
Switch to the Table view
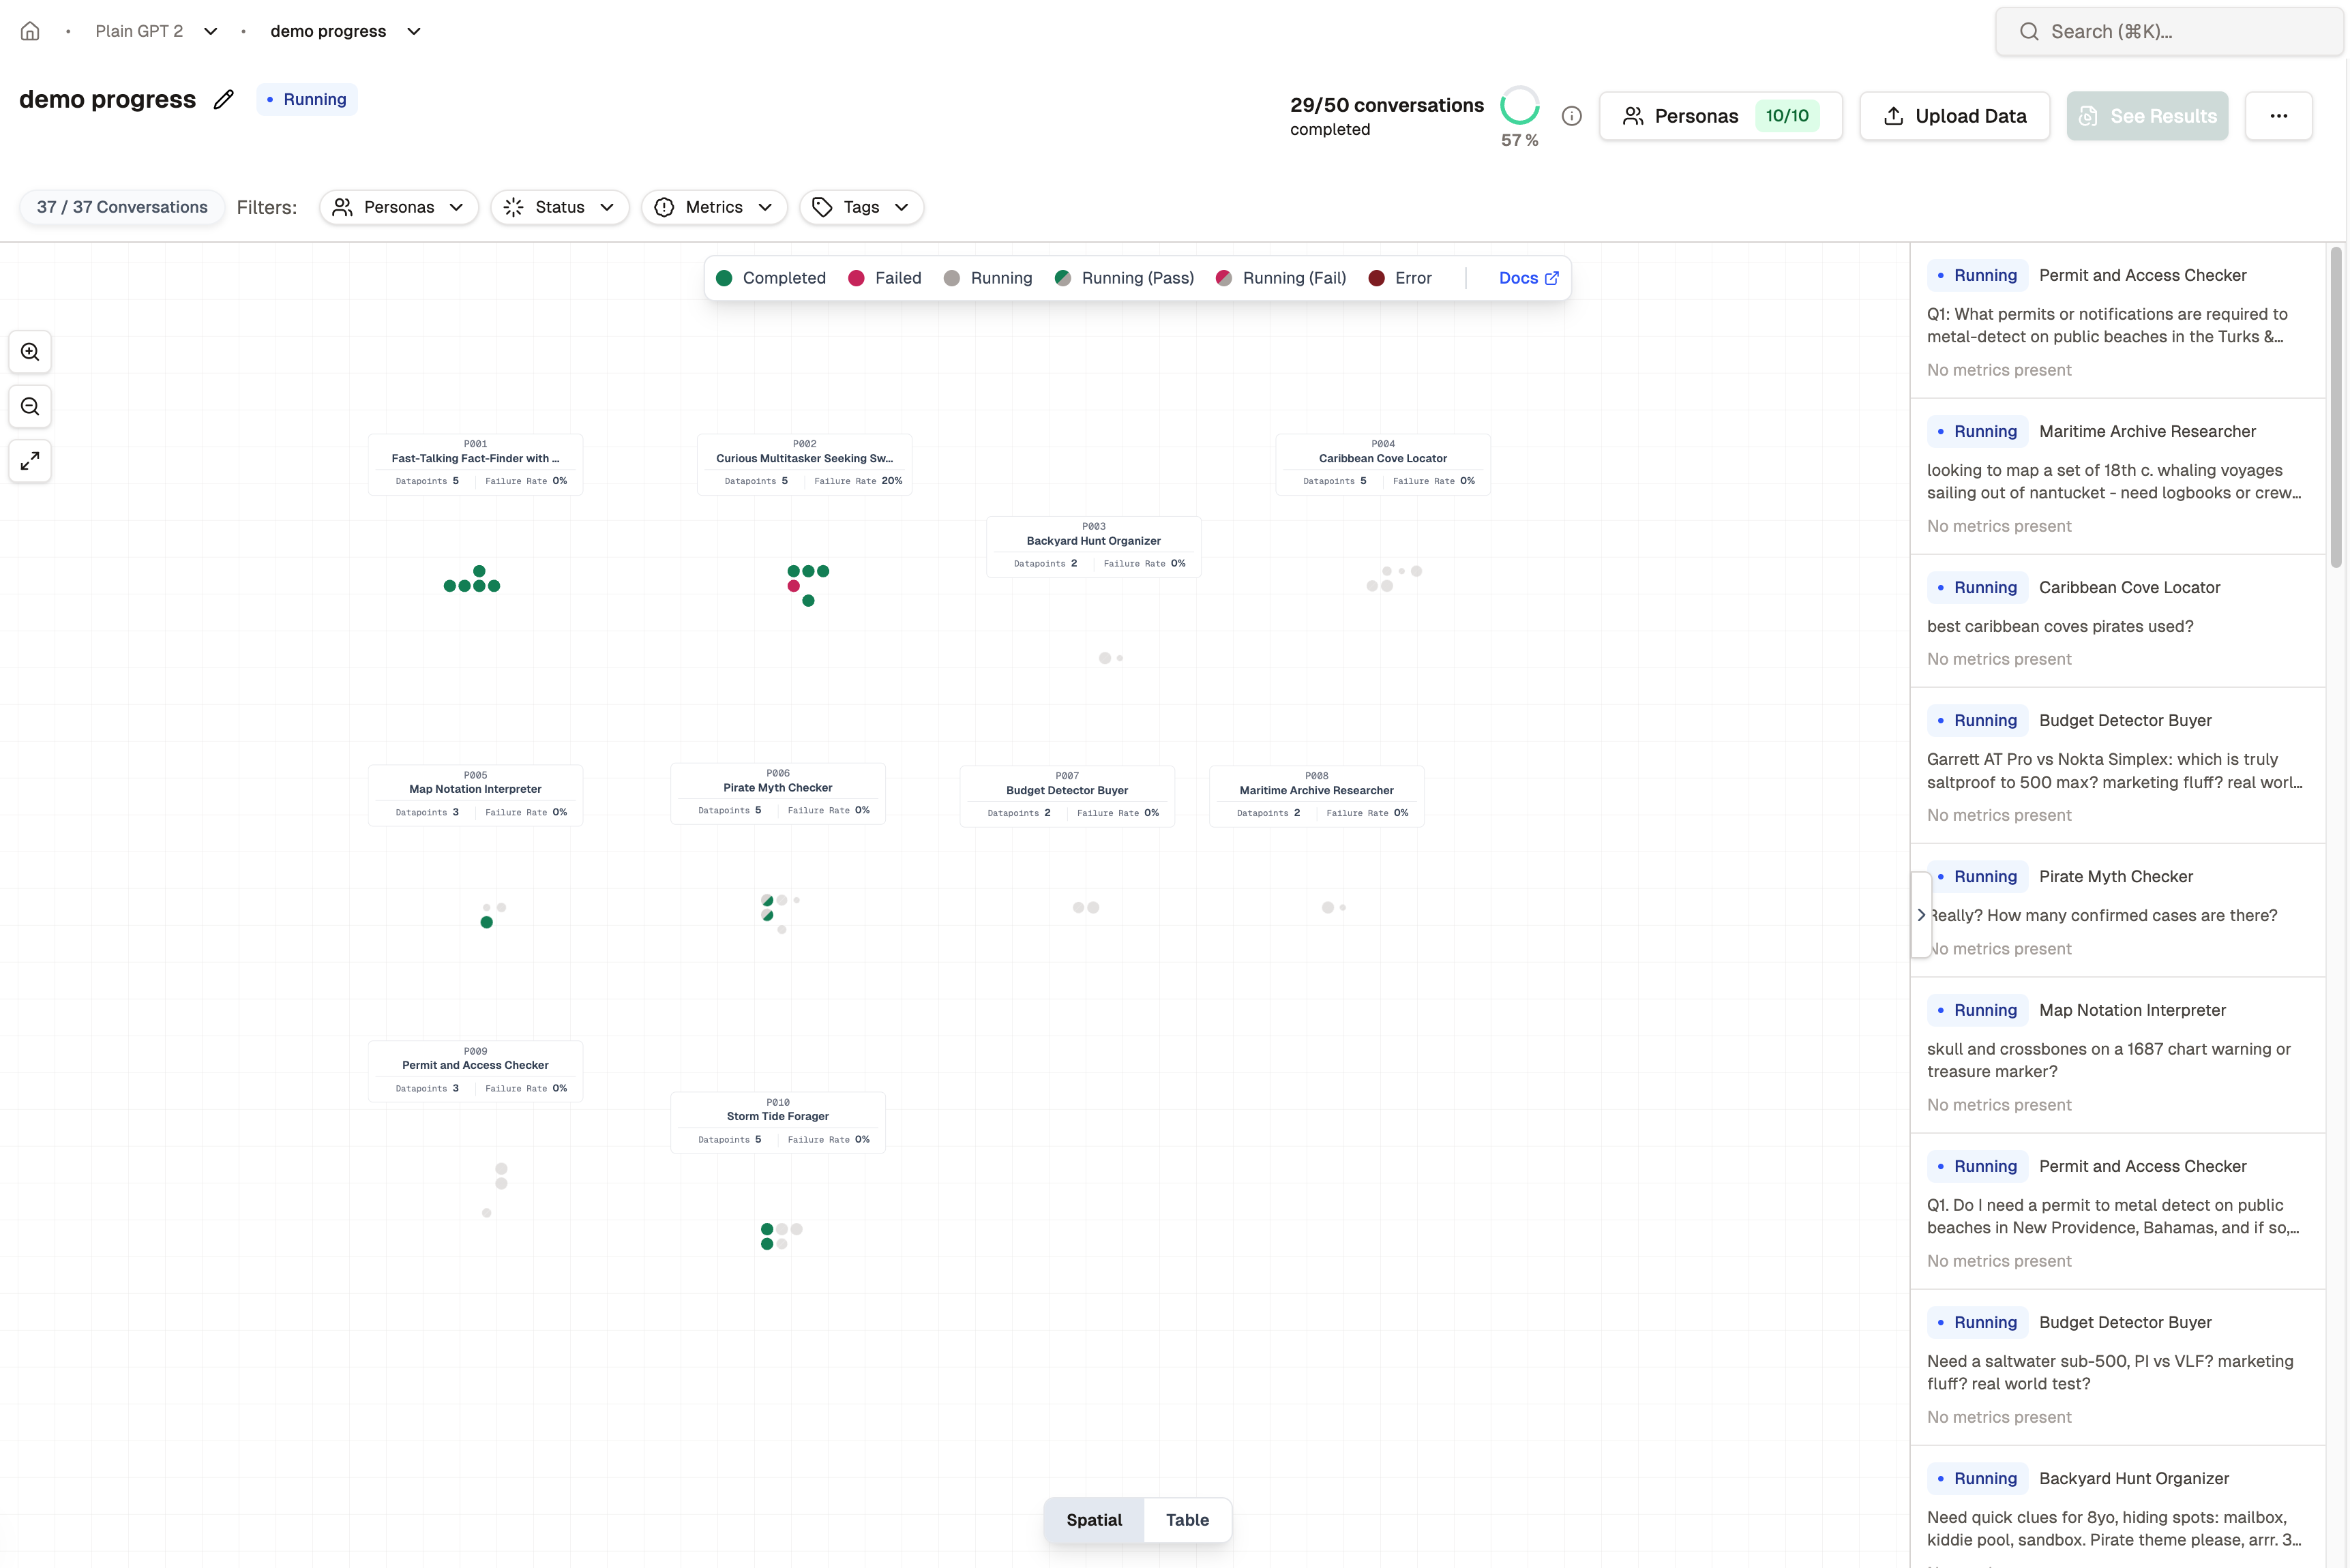(x=1187, y=1519)
